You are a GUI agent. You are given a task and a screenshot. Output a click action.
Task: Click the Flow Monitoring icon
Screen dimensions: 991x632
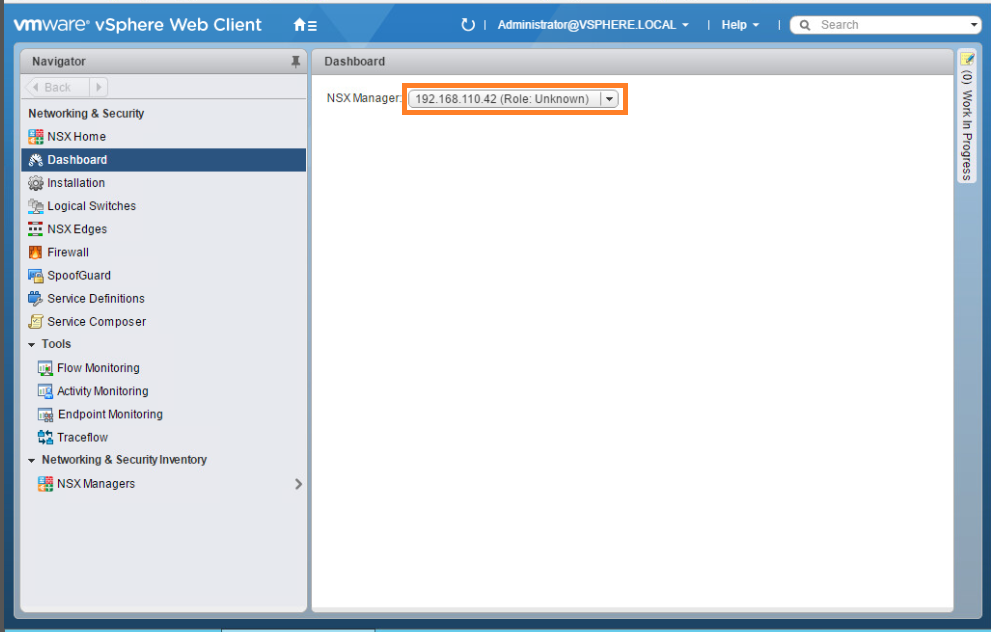[x=45, y=368]
